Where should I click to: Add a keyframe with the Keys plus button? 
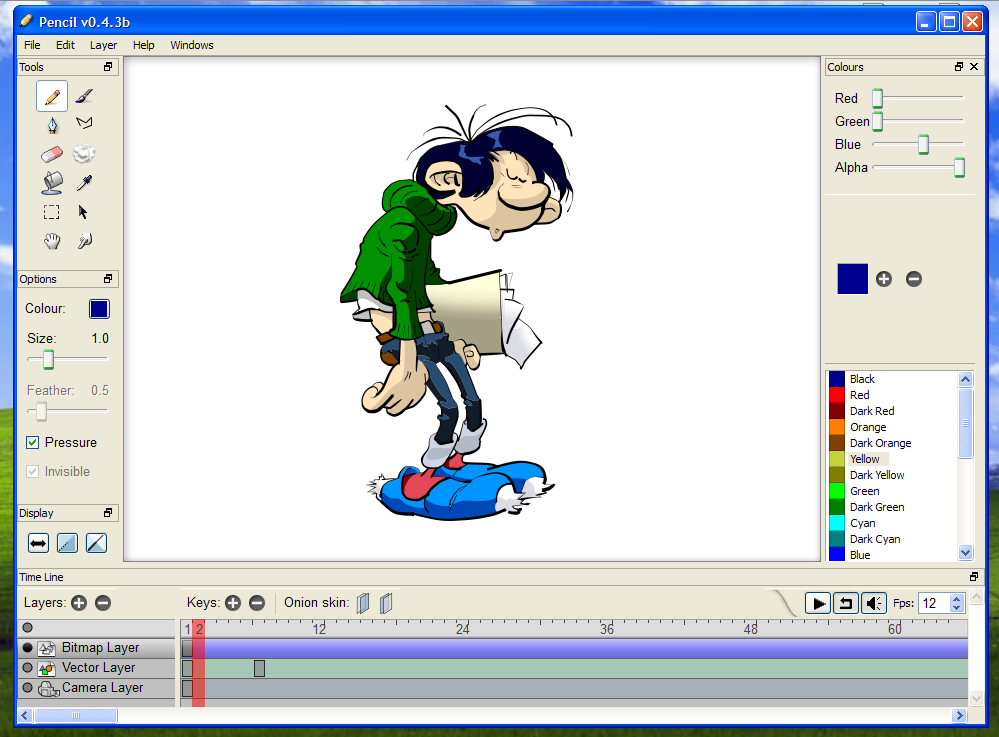234,602
